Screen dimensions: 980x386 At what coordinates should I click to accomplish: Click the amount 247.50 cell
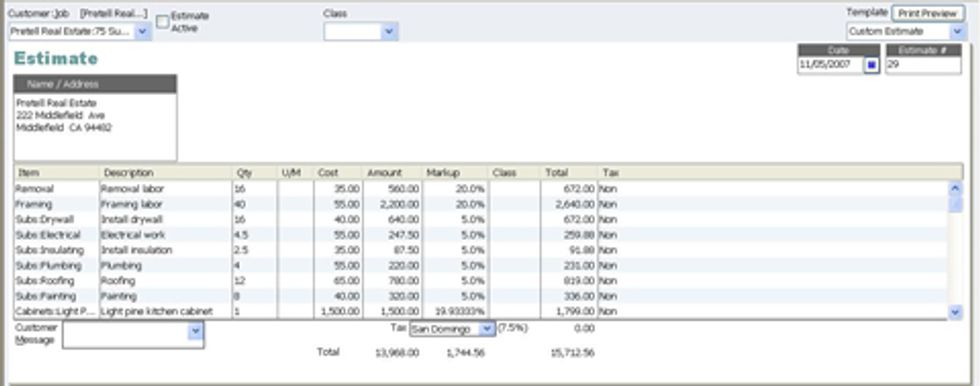point(392,235)
